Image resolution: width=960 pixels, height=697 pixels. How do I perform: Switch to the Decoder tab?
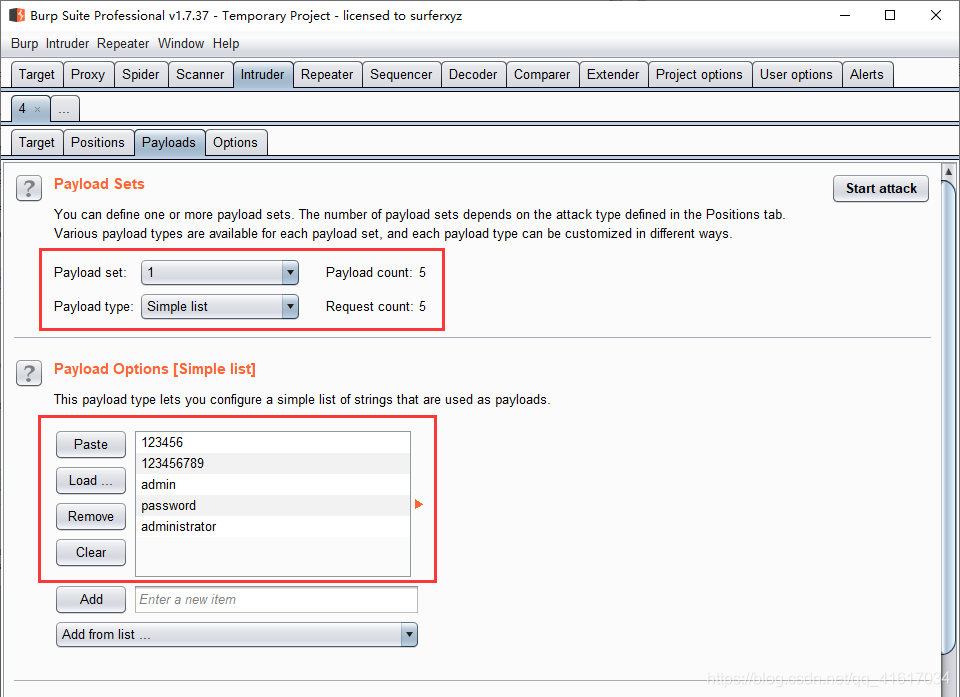[x=473, y=75]
